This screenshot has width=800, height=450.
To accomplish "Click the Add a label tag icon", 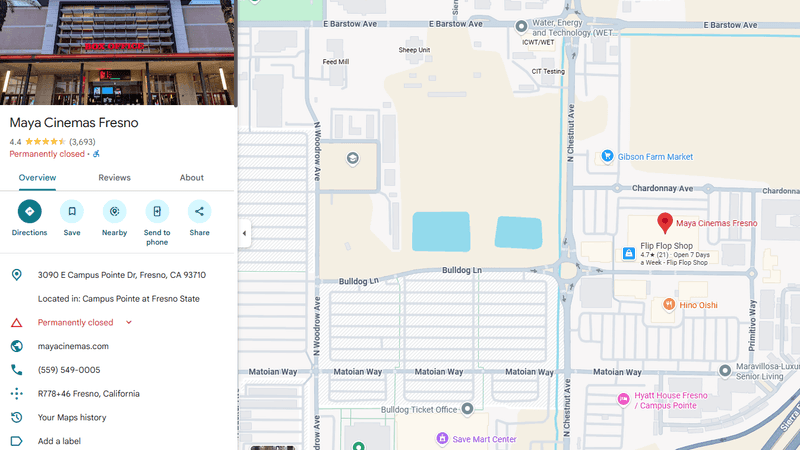I will click(x=17, y=441).
